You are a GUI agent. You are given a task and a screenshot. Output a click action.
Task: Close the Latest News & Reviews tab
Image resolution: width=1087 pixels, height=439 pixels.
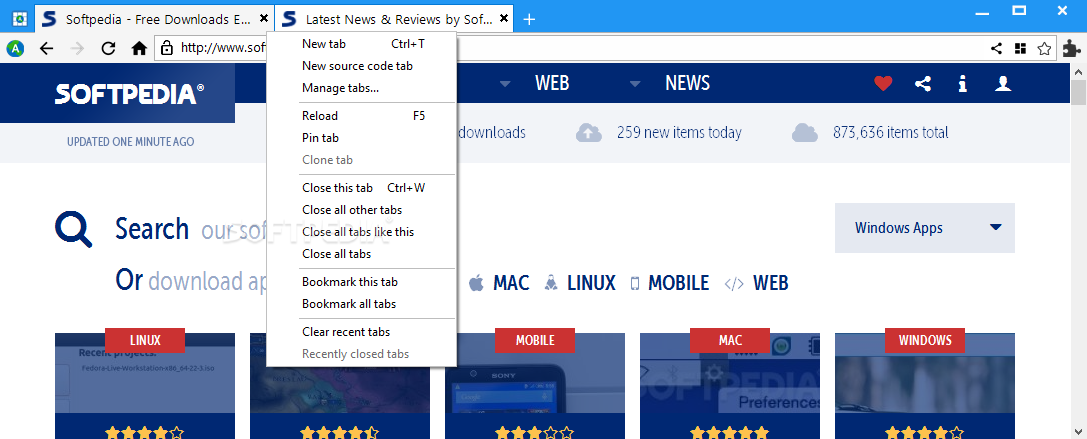pyautogui.click(x=503, y=19)
